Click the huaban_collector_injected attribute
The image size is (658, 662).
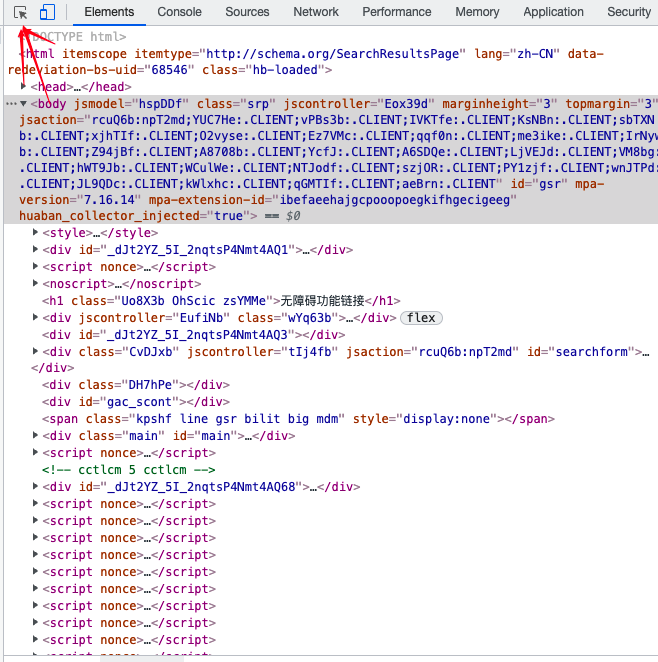(x=134, y=216)
